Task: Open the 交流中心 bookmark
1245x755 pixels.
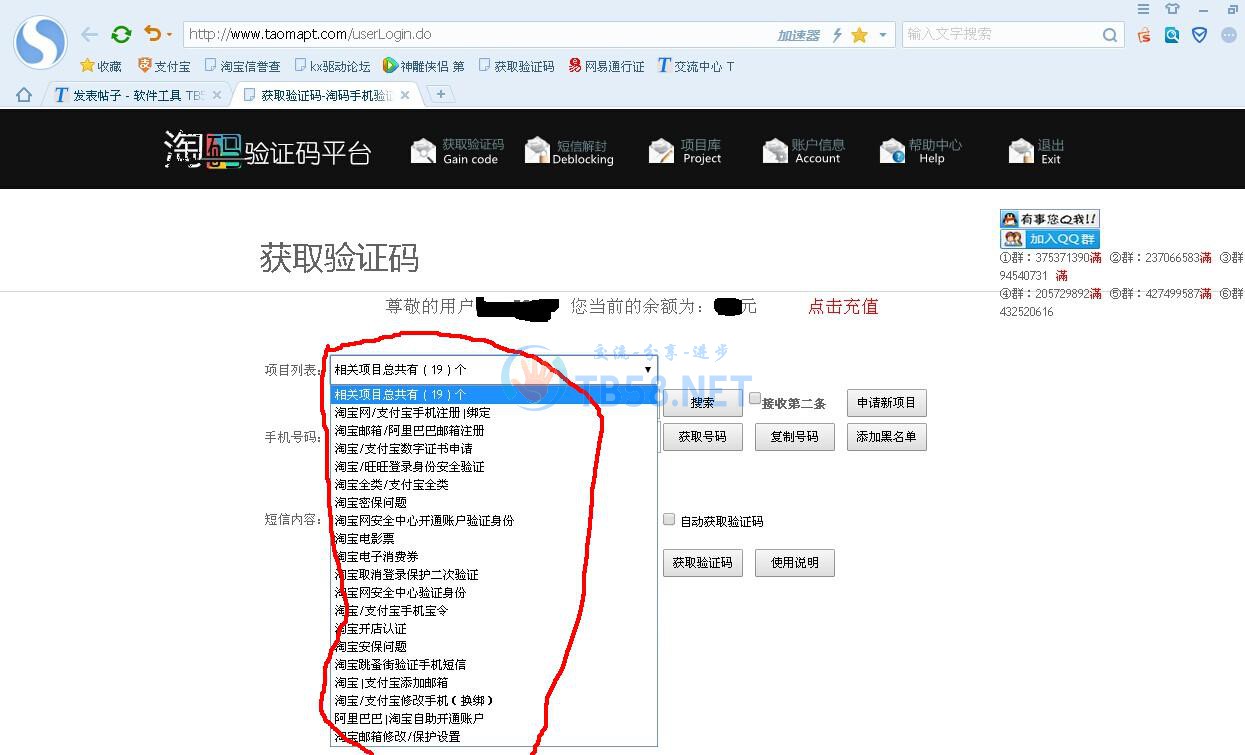Action: coord(696,66)
